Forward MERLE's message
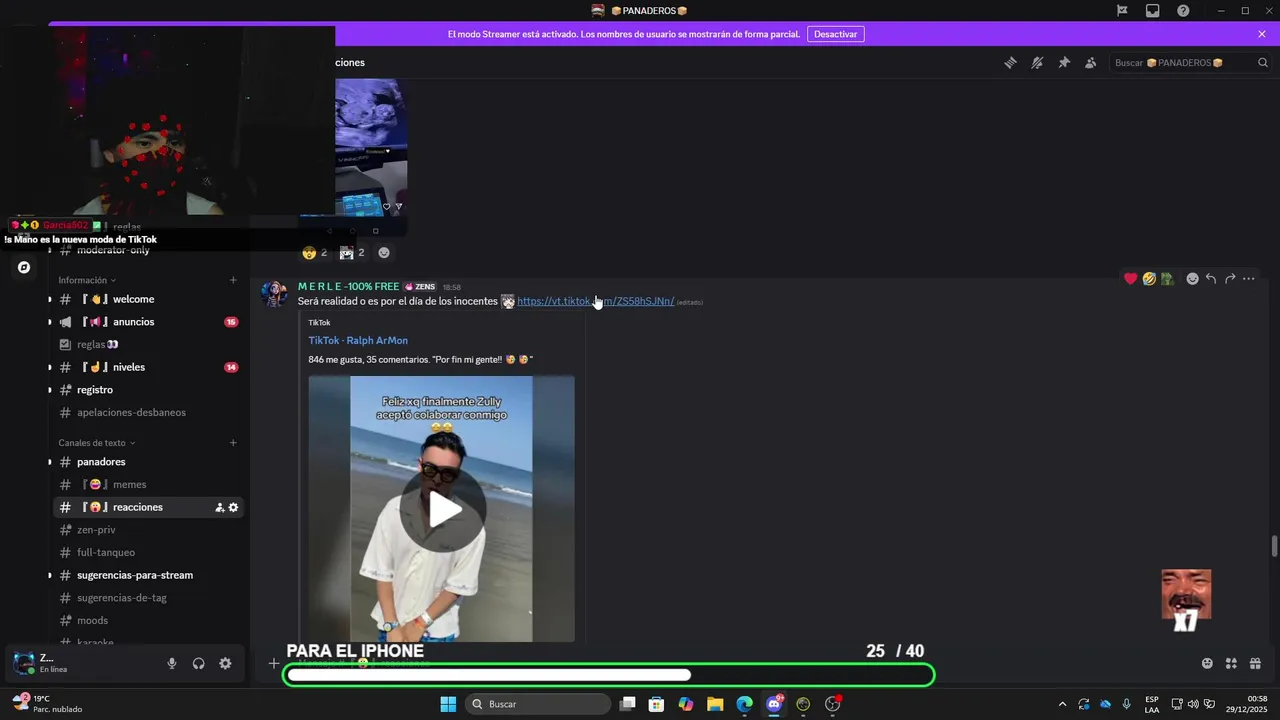Viewport: 1280px width, 720px height. 1230,279
